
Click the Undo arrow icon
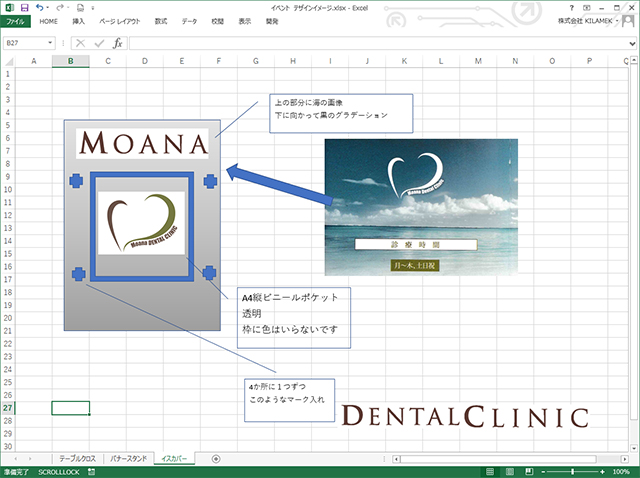coord(39,7)
